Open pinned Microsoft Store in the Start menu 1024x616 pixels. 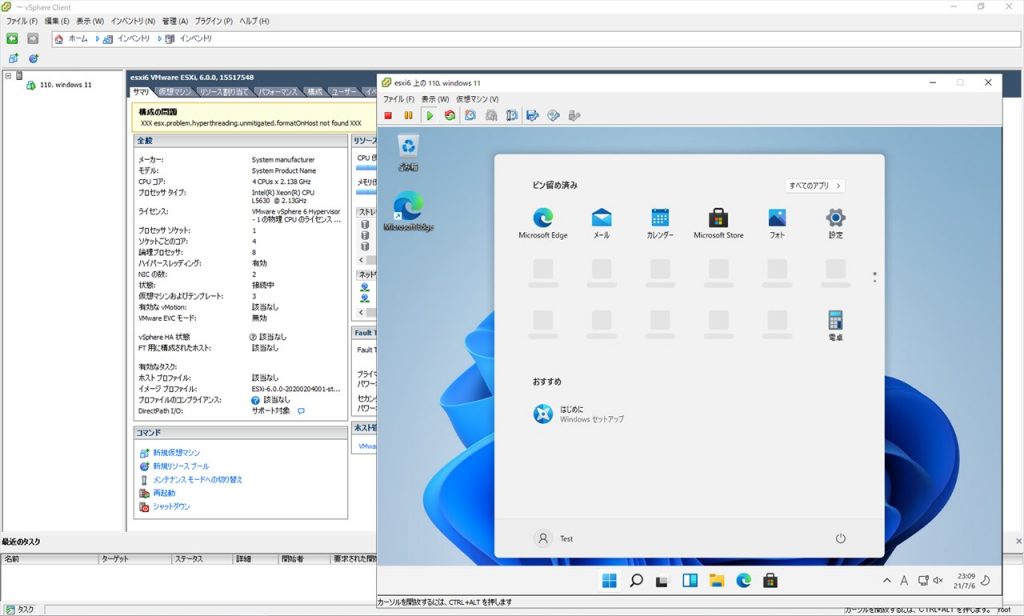[x=718, y=223]
